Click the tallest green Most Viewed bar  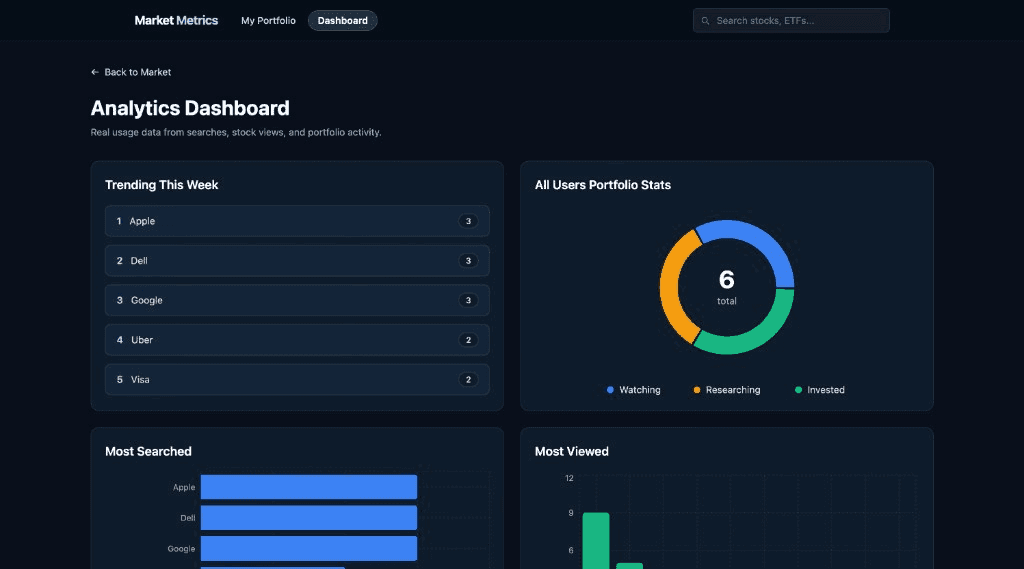596,541
